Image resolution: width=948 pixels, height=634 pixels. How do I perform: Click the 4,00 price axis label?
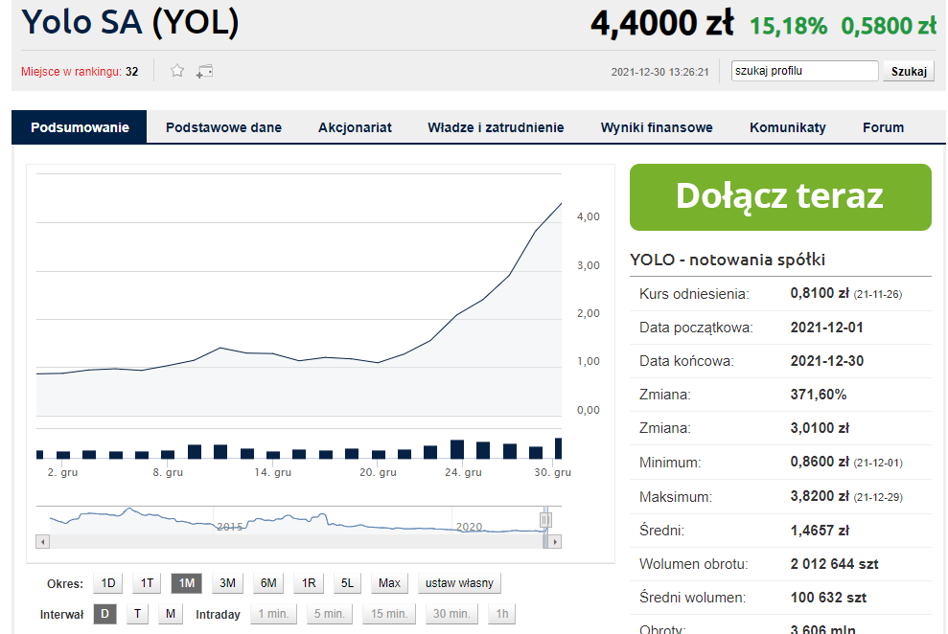[x=588, y=216]
